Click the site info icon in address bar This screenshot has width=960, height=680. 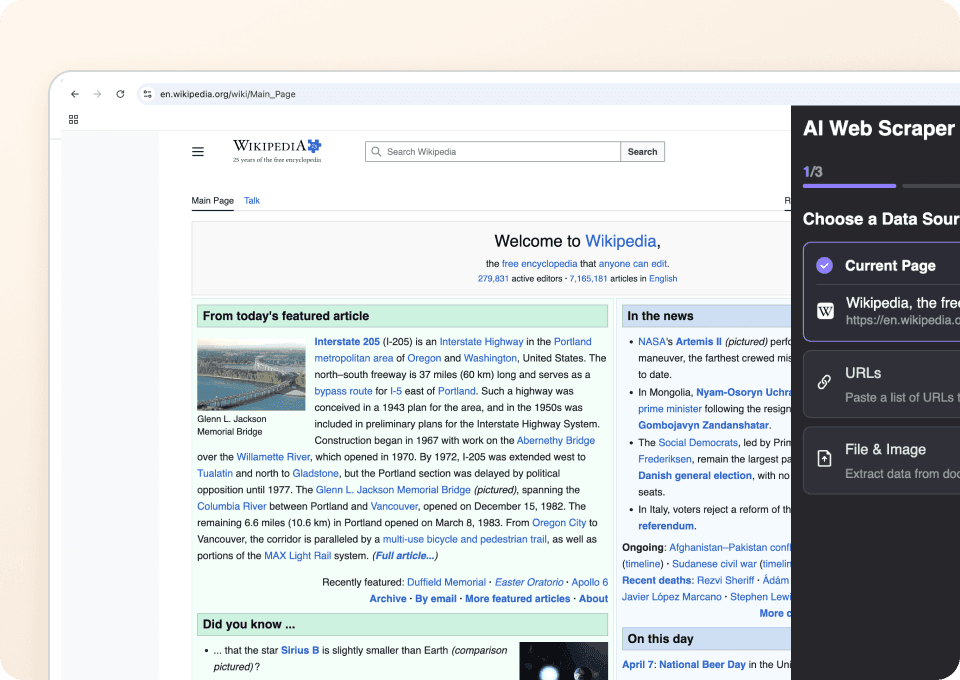coord(148,94)
